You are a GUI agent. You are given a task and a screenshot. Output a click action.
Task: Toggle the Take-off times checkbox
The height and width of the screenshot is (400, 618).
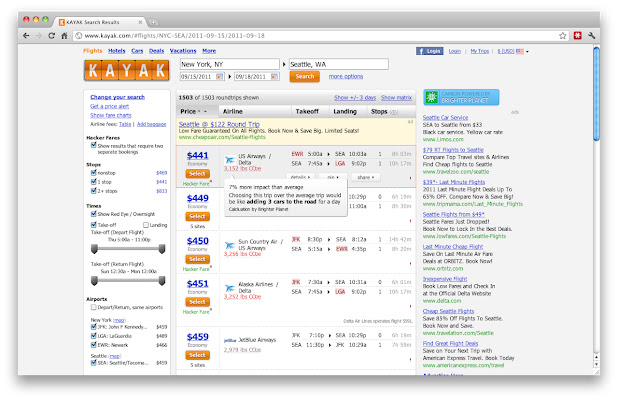pyautogui.click(x=94, y=225)
